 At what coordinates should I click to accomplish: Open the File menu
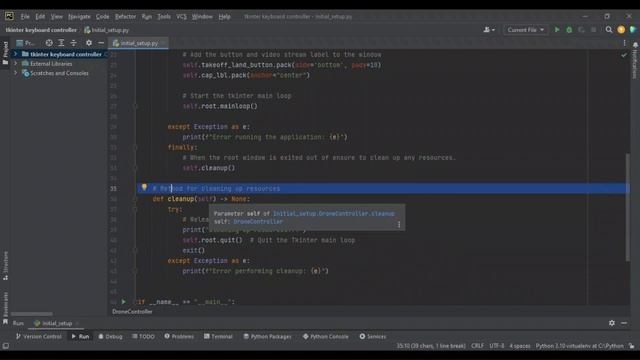pyautogui.click(x=25, y=17)
